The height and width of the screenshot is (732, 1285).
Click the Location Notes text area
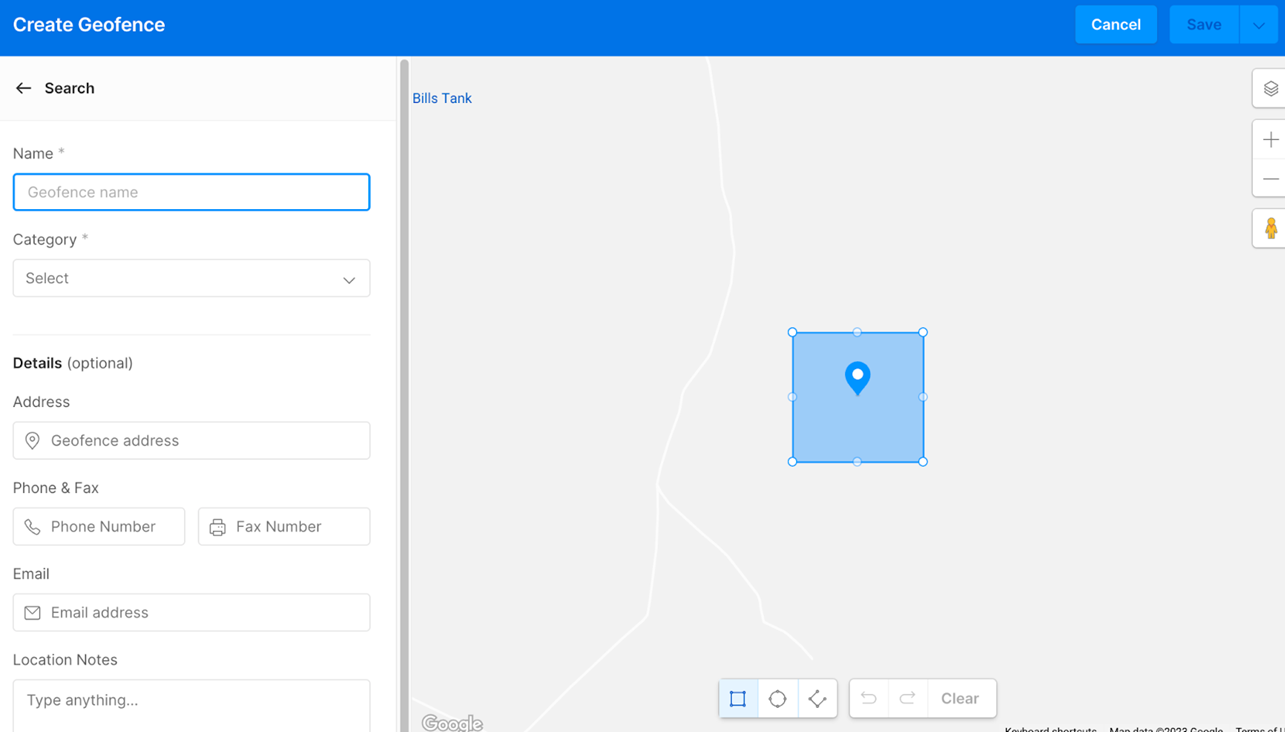point(191,706)
